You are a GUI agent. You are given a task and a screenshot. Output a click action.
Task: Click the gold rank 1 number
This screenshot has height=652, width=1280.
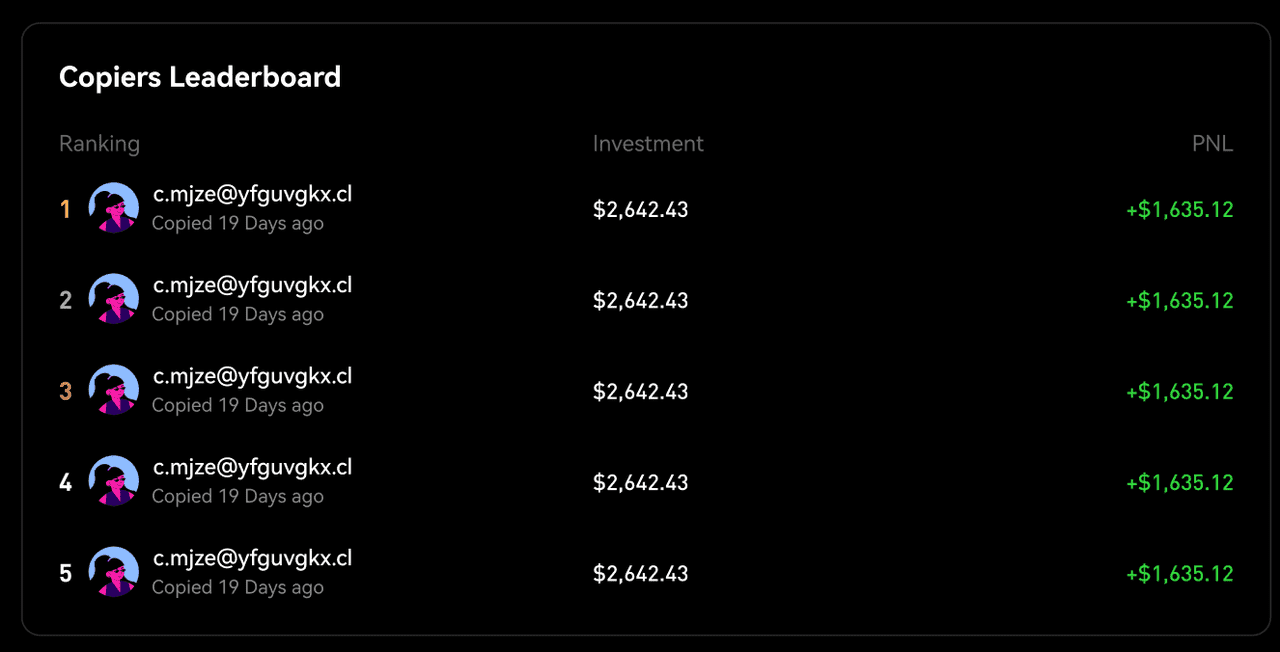(65, 210)
